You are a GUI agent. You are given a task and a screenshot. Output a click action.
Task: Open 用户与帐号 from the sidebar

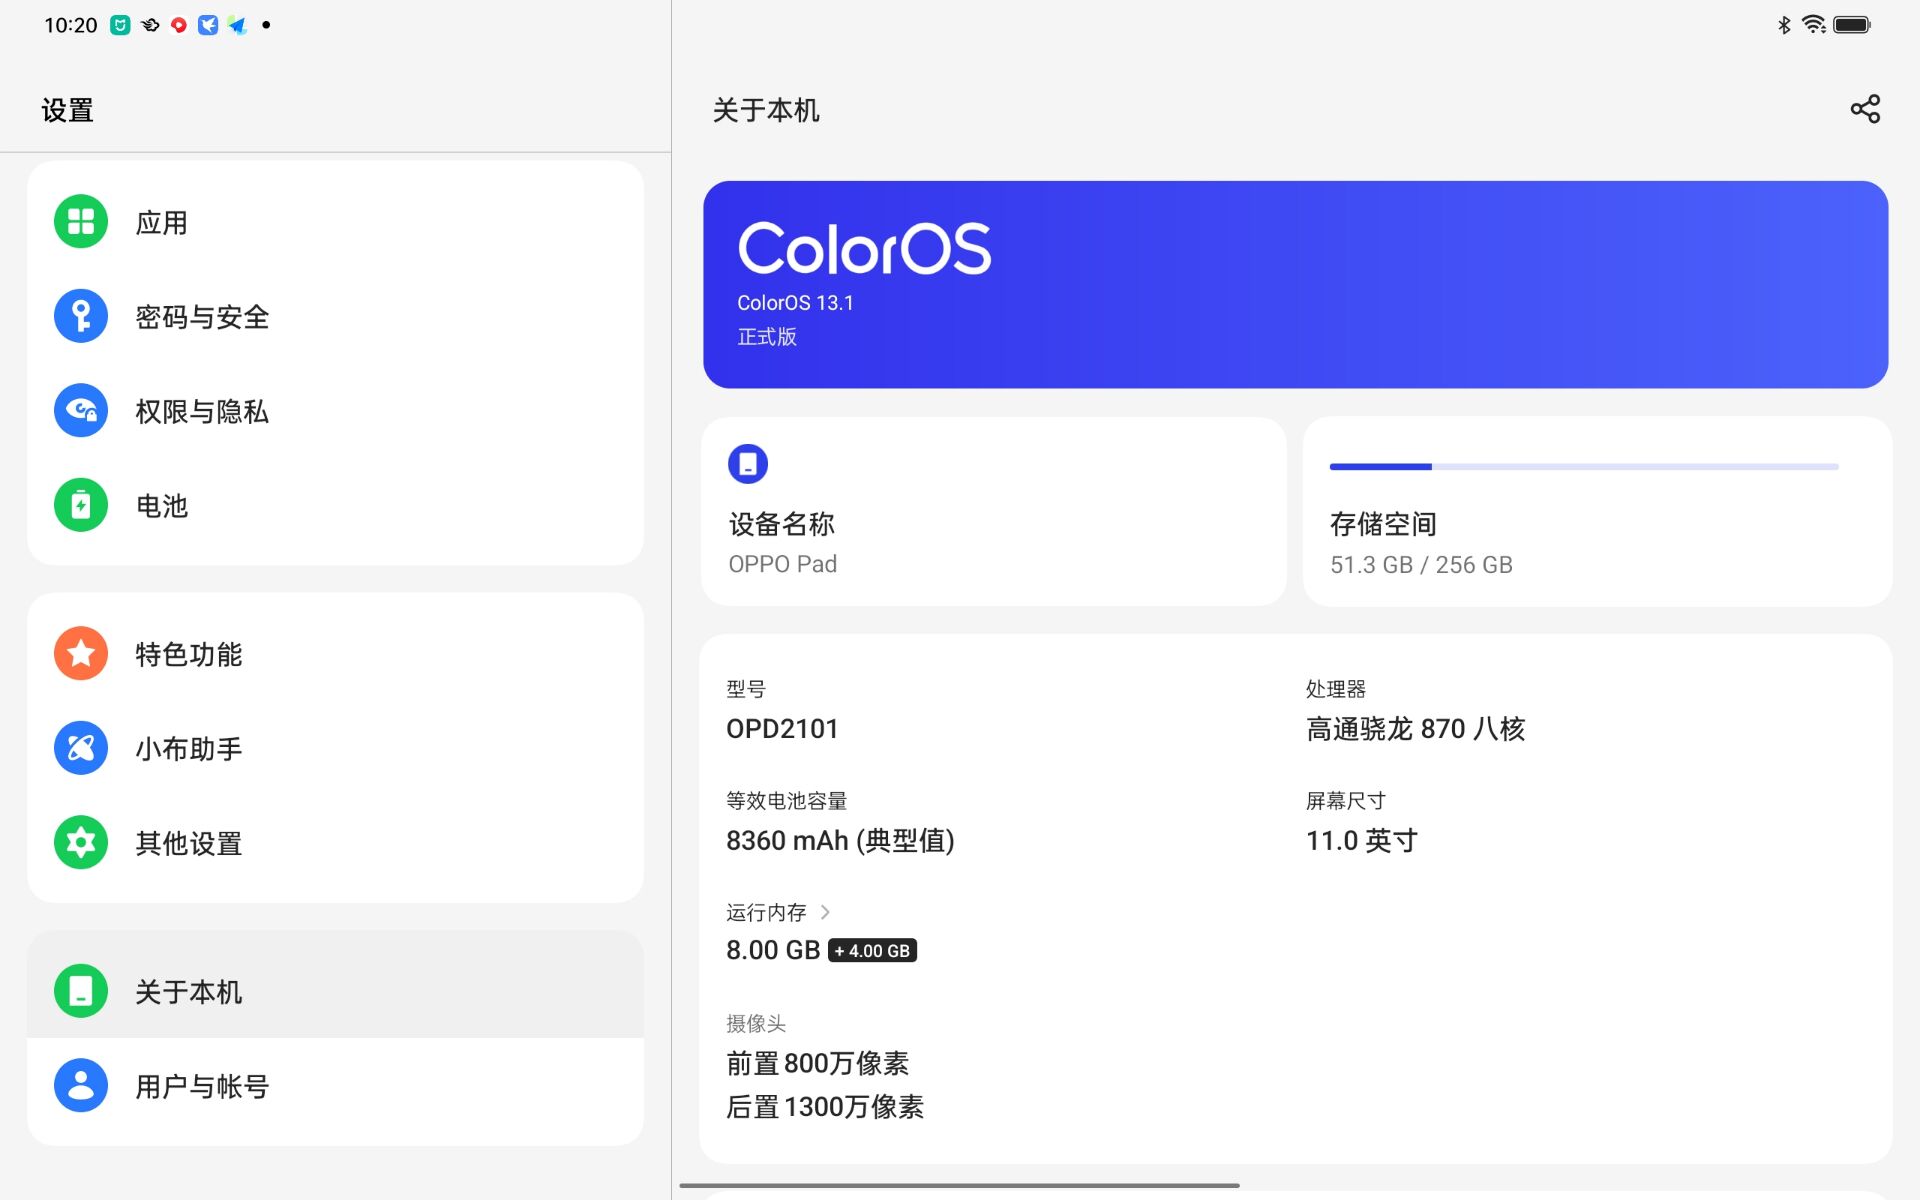click(x=200, y=1085)
